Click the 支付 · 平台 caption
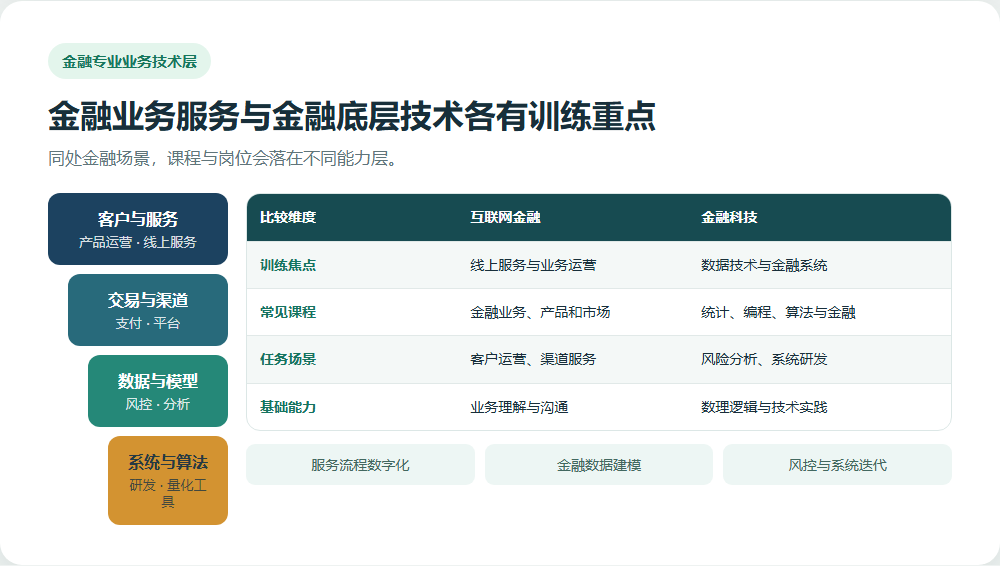The image size is (1000, 566). pos(148,324)
